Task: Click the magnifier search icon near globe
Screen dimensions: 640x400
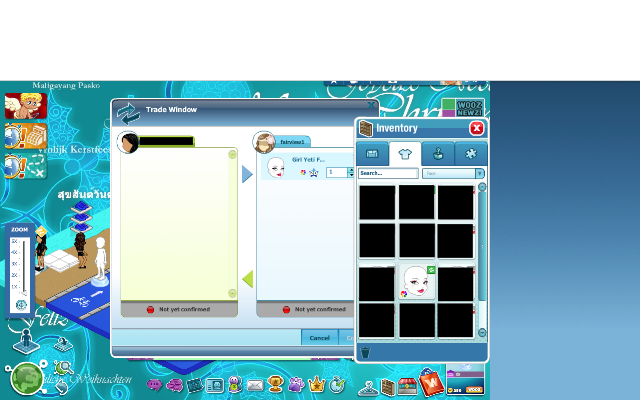Action: (64, 368)
